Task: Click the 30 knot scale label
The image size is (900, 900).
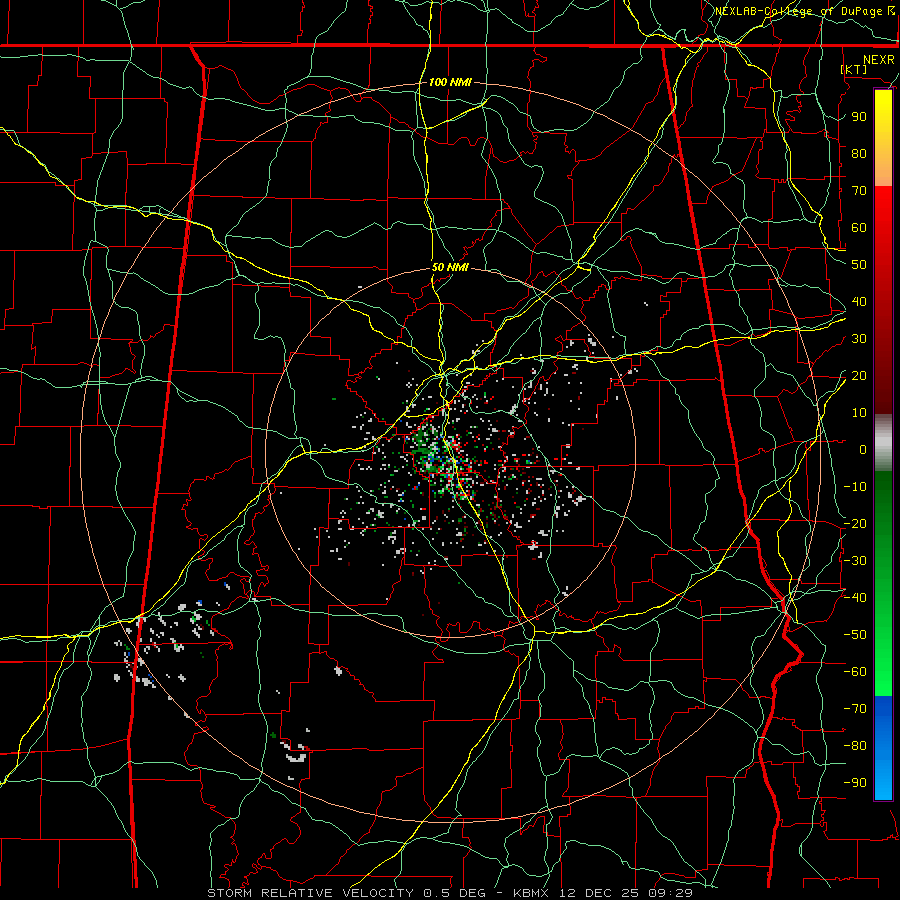Action: pyautogui.click(x=859, y=339)
